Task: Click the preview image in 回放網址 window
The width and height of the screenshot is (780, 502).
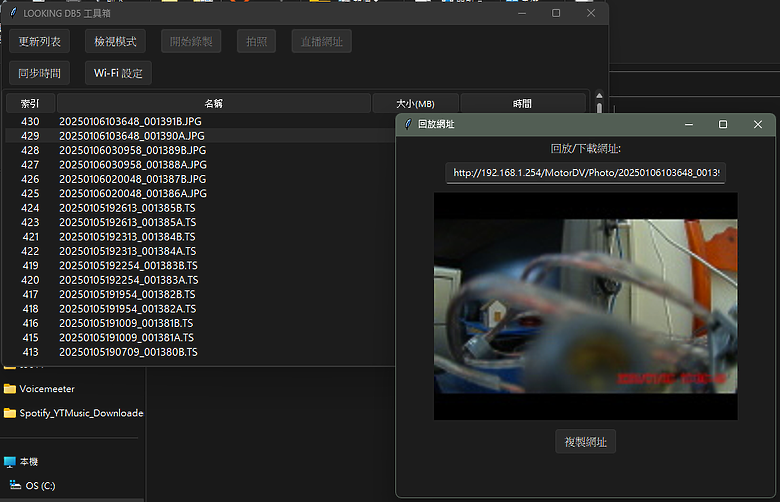Action: [585, 306]
